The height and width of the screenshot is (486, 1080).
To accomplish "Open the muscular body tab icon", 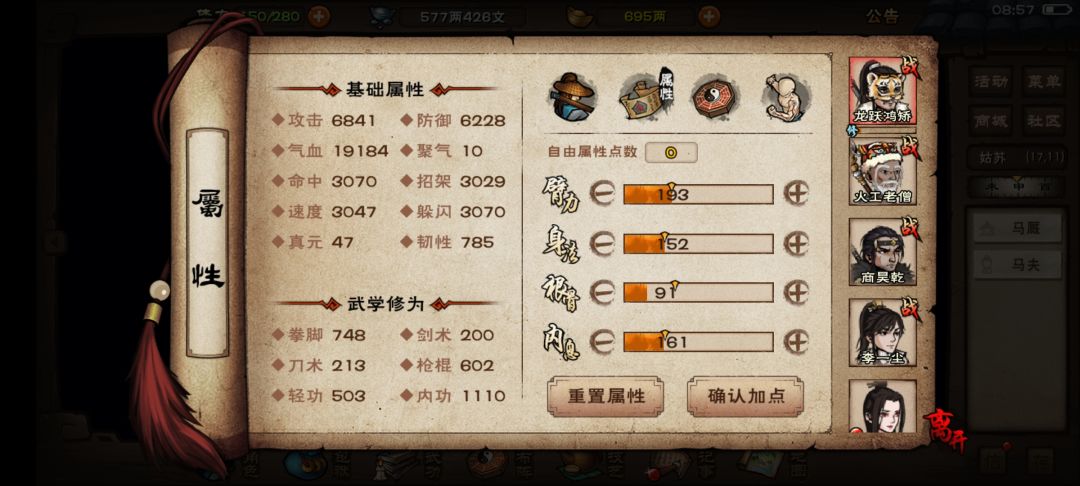I will (785, 97).
